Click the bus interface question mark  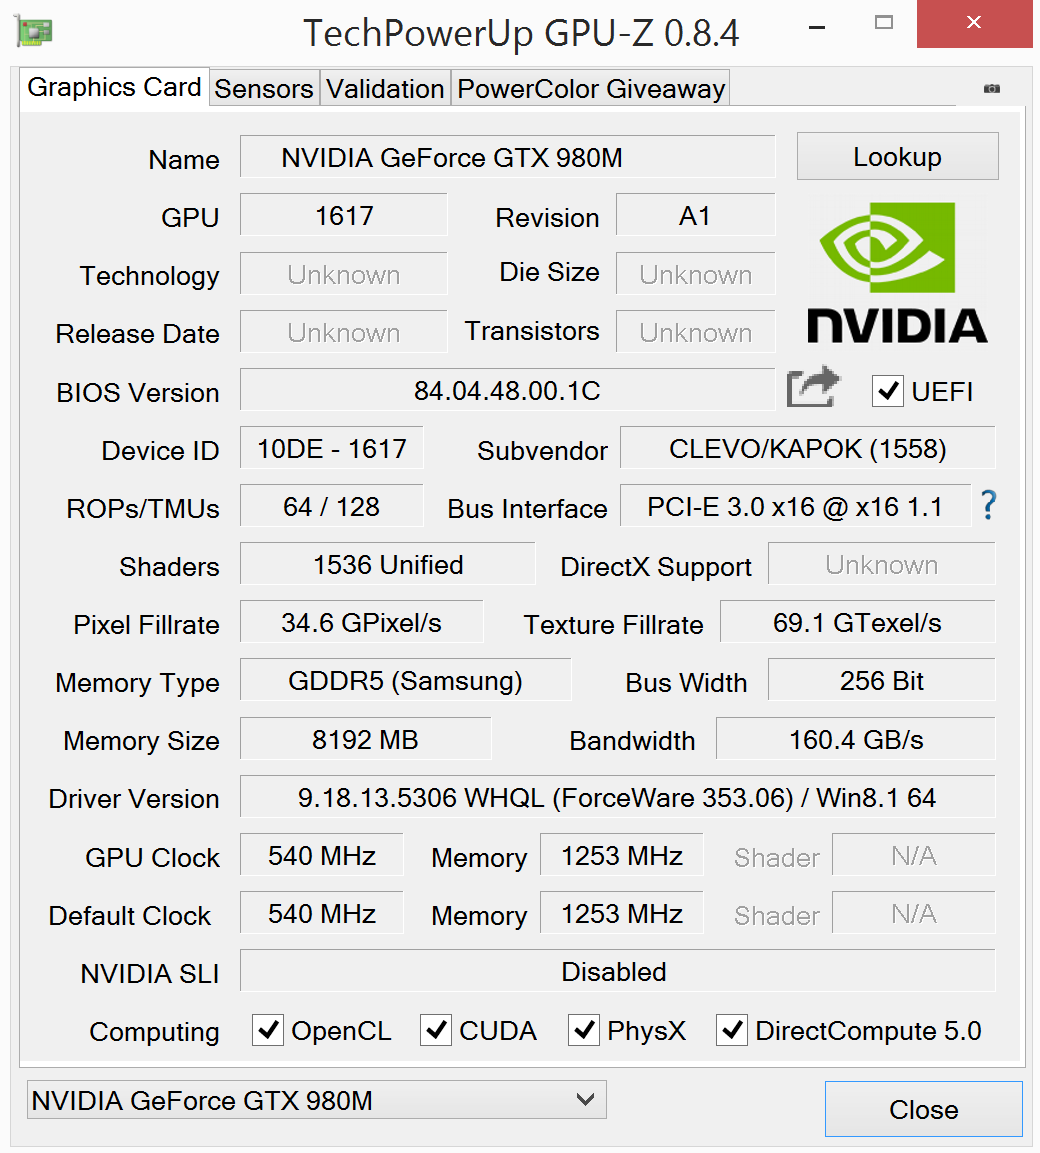pyautogui.click(x=989, y=505)
